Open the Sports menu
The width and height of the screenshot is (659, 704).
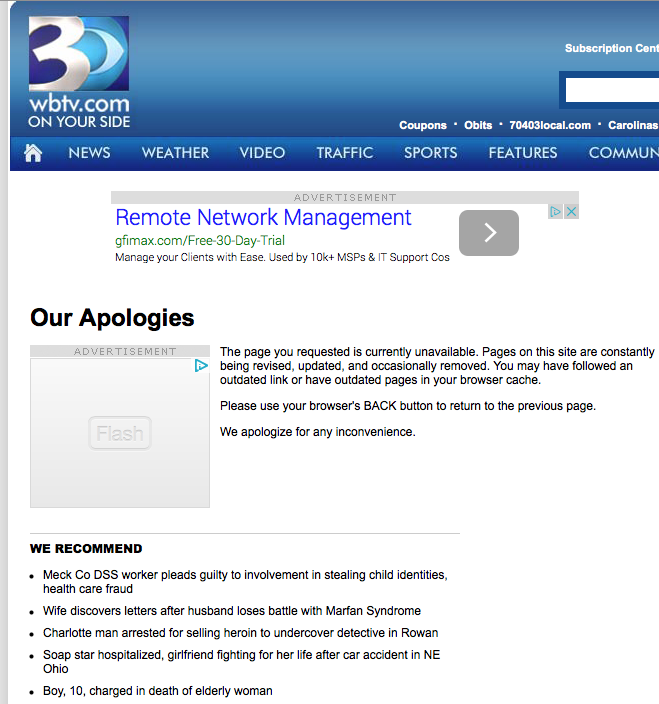point(430,153)
